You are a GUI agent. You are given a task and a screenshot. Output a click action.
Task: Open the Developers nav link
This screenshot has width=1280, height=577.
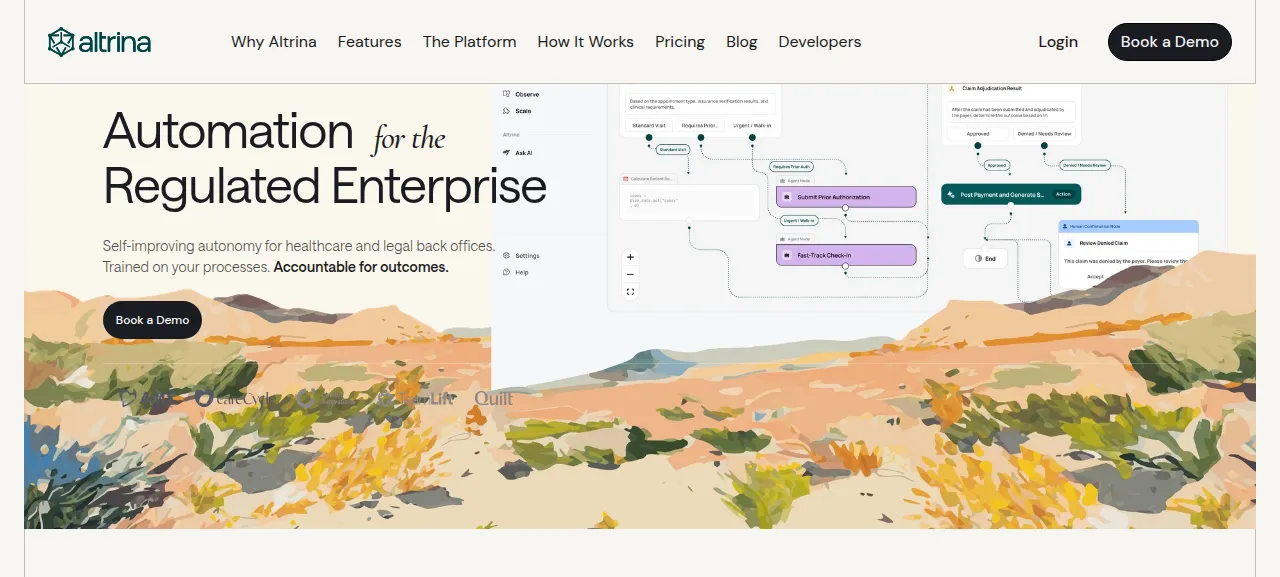[820, 42]
